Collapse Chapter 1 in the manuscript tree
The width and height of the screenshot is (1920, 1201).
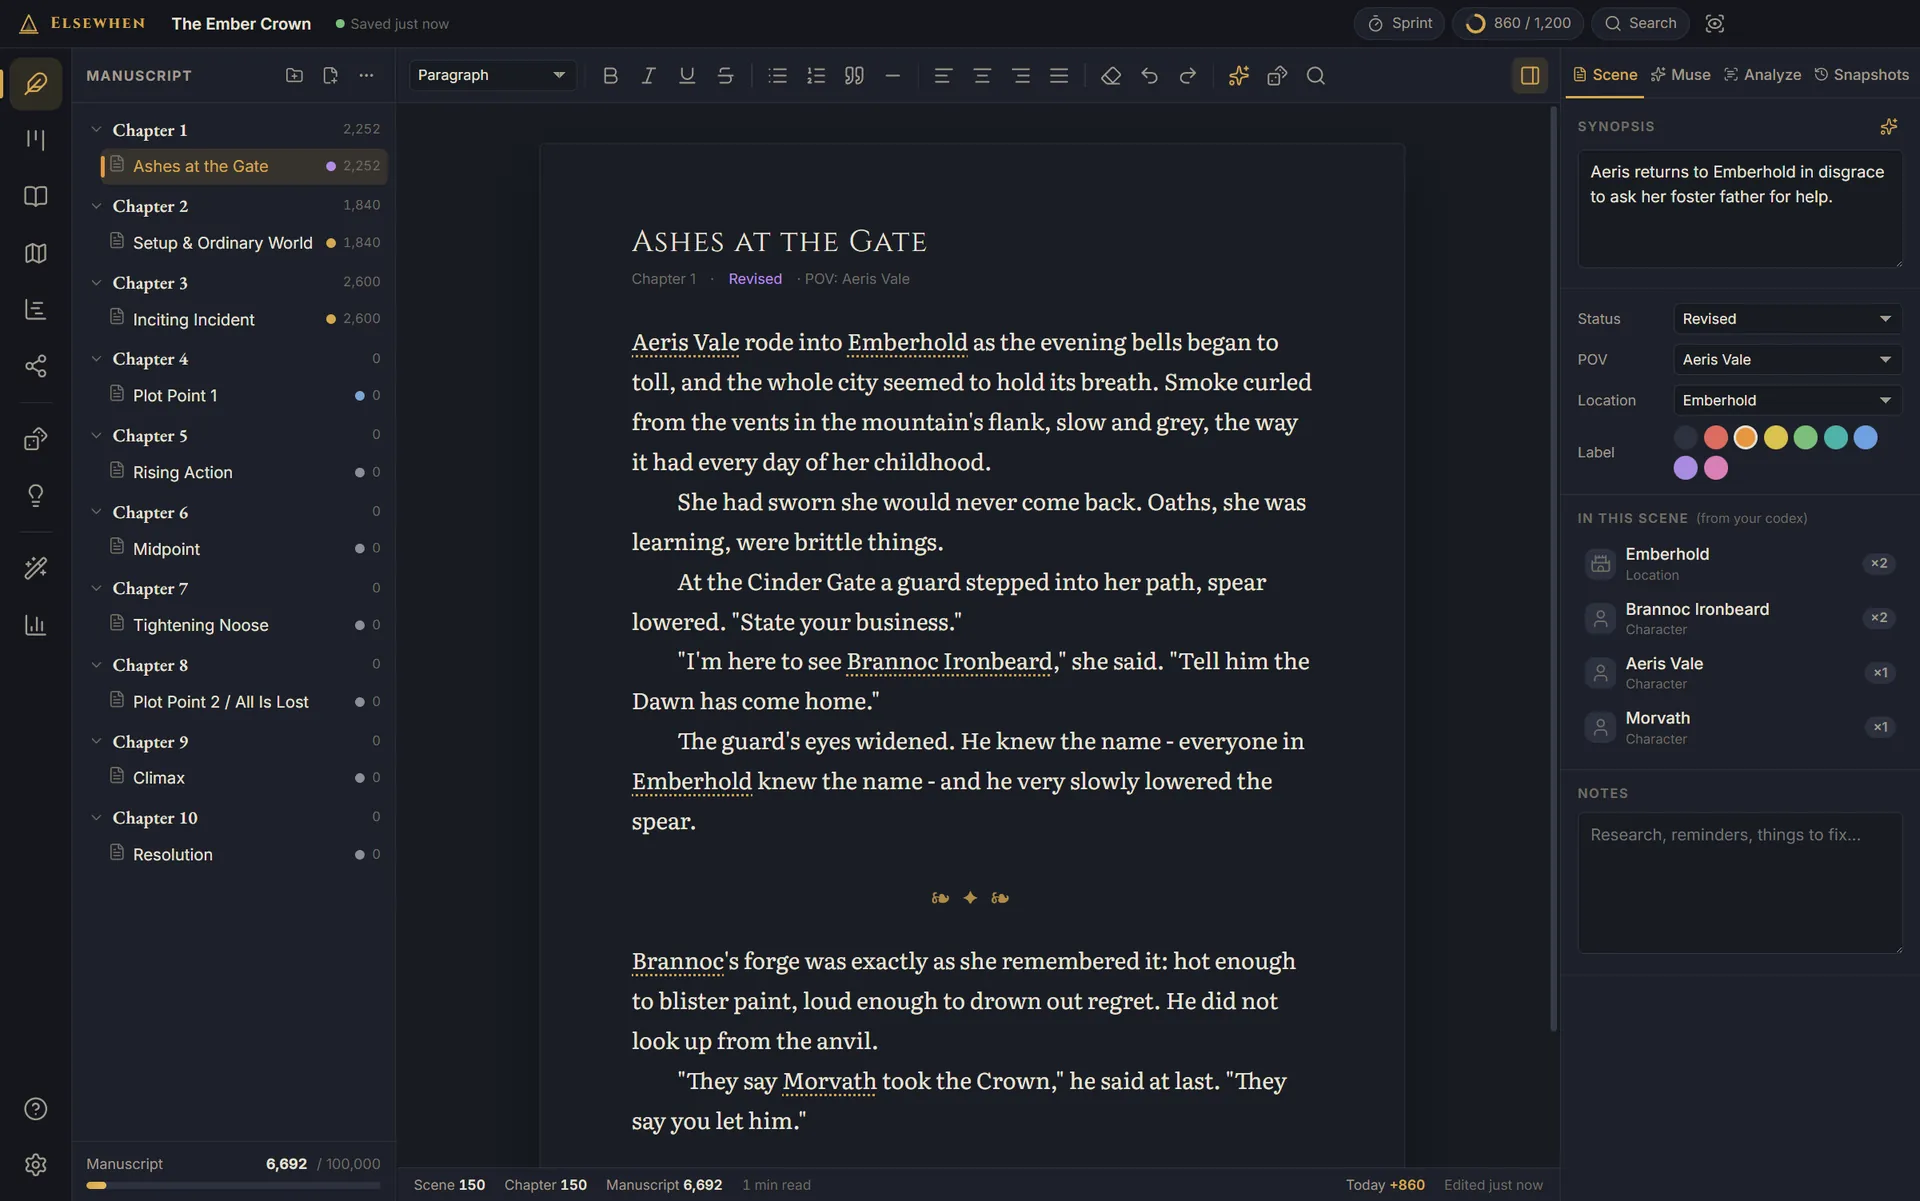coord(97,130)
